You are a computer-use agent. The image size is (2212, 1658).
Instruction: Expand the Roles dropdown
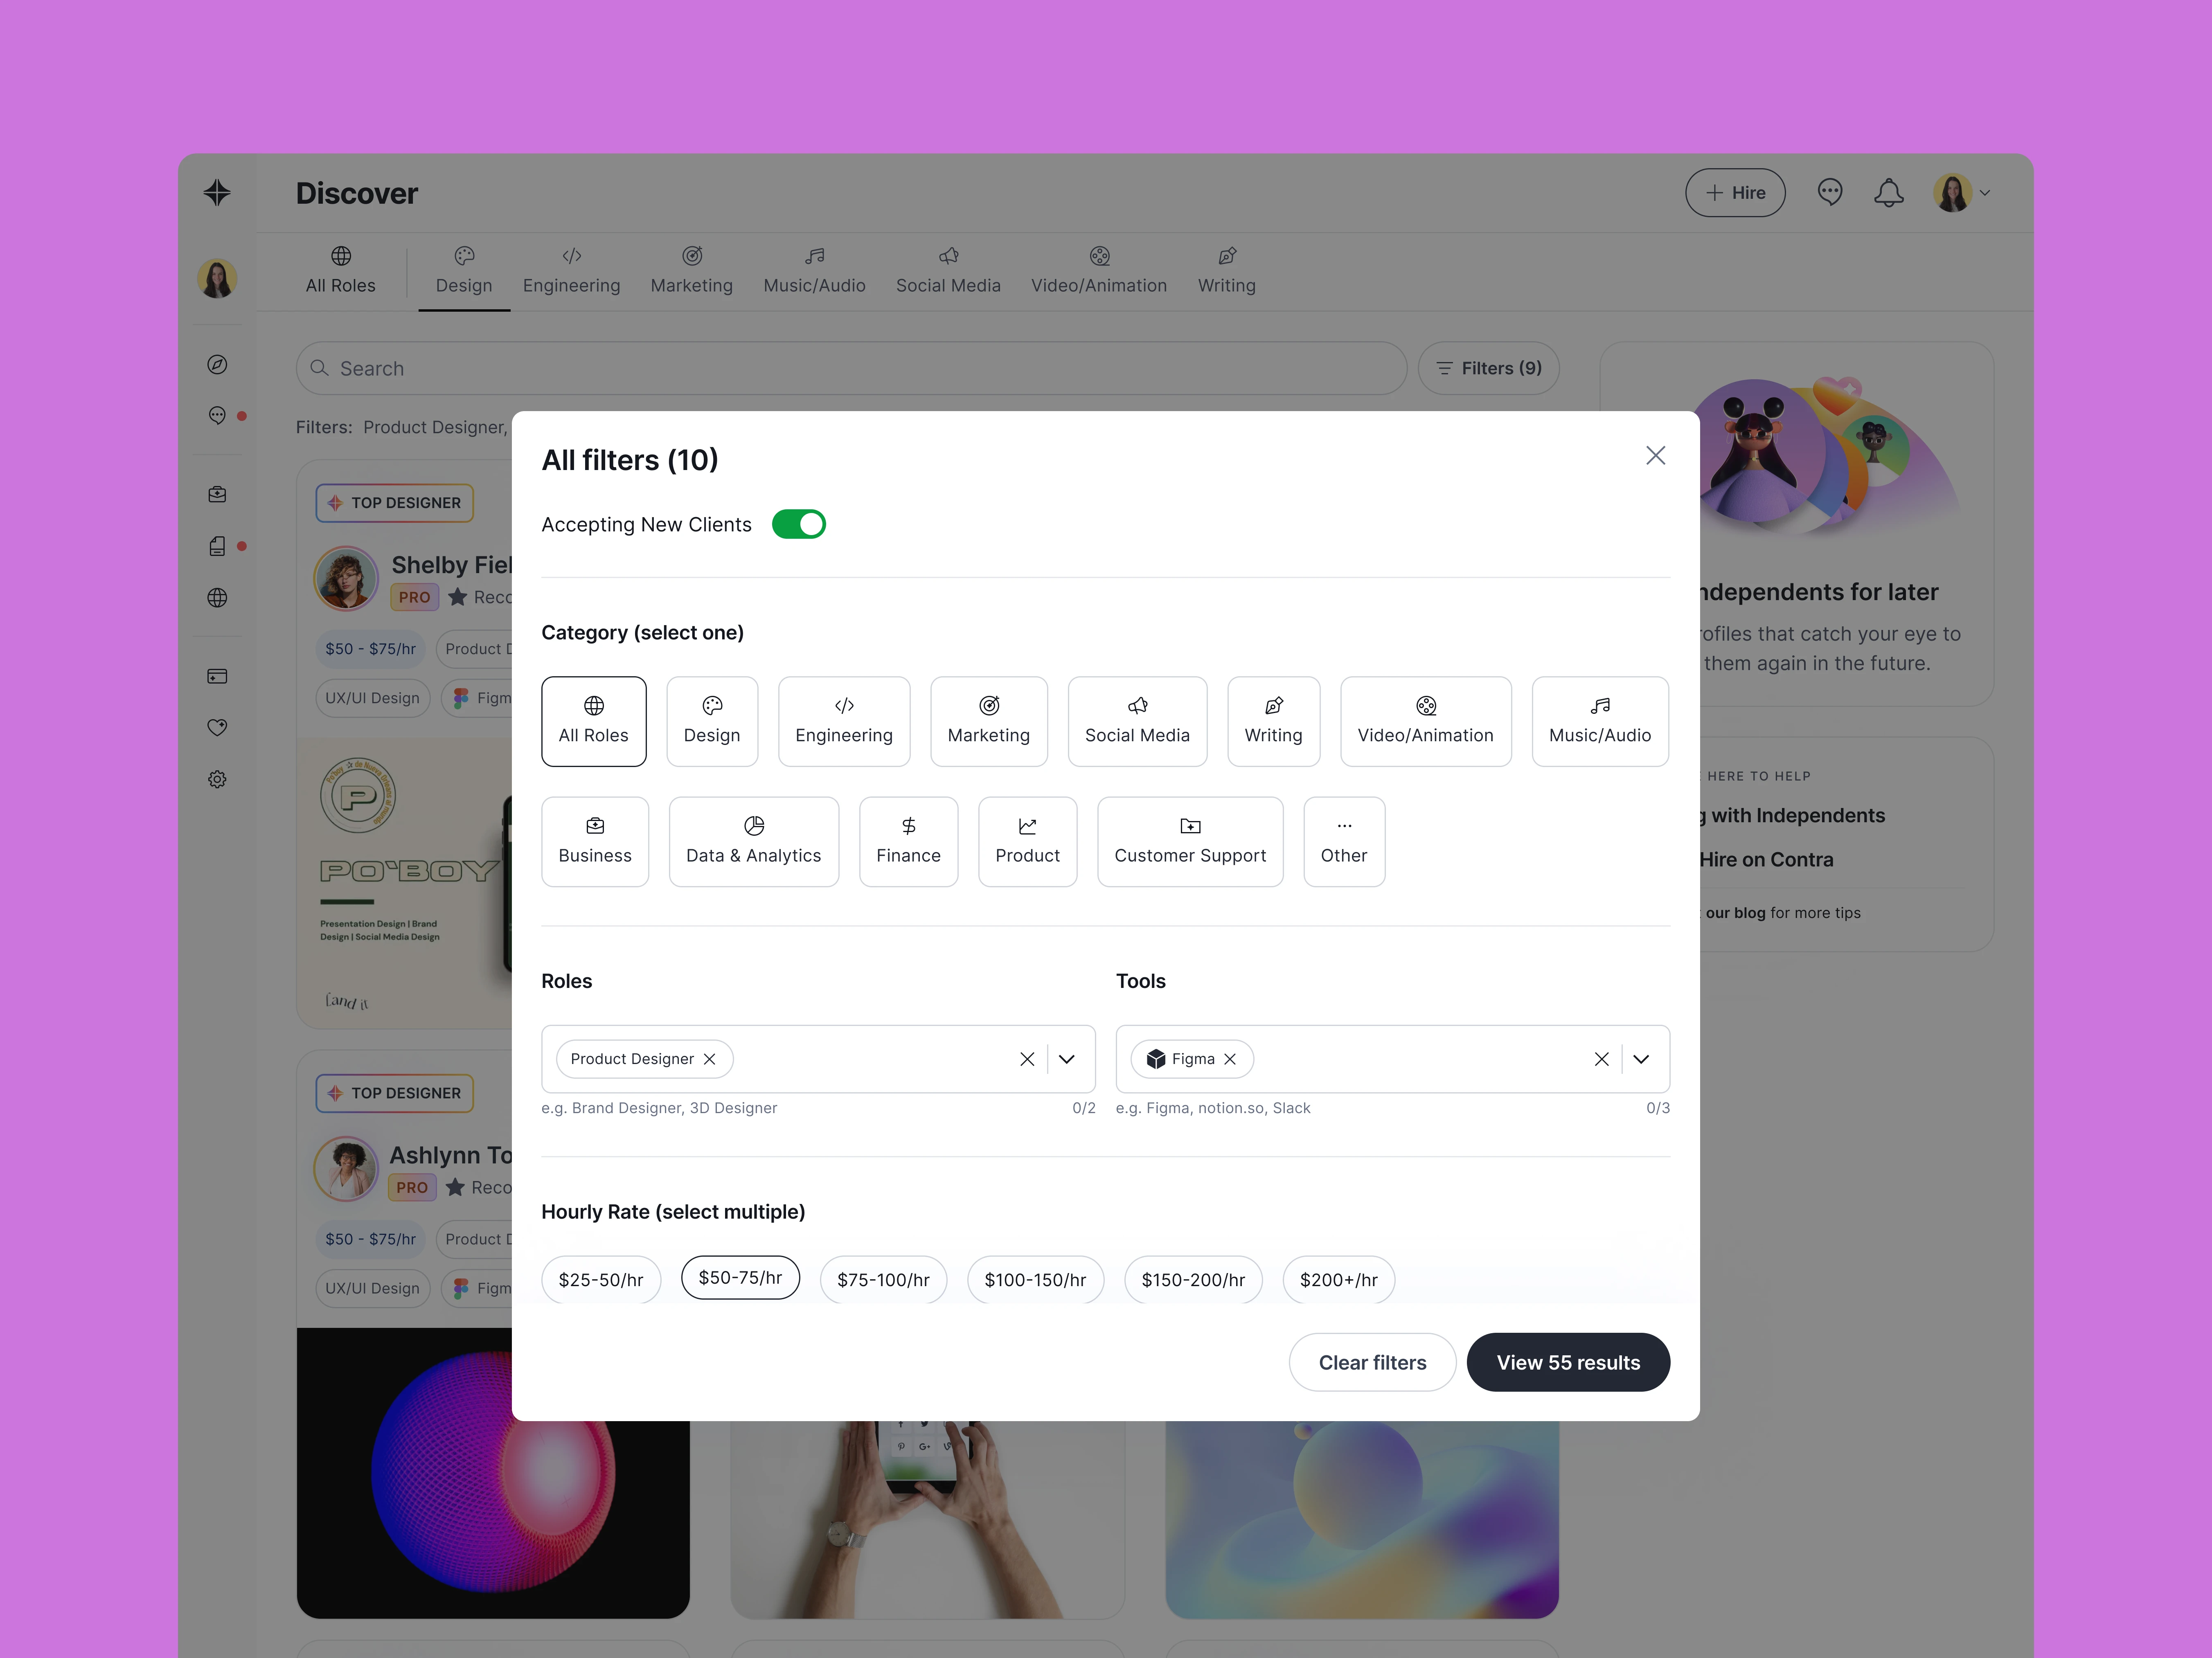[1067, 1059]
